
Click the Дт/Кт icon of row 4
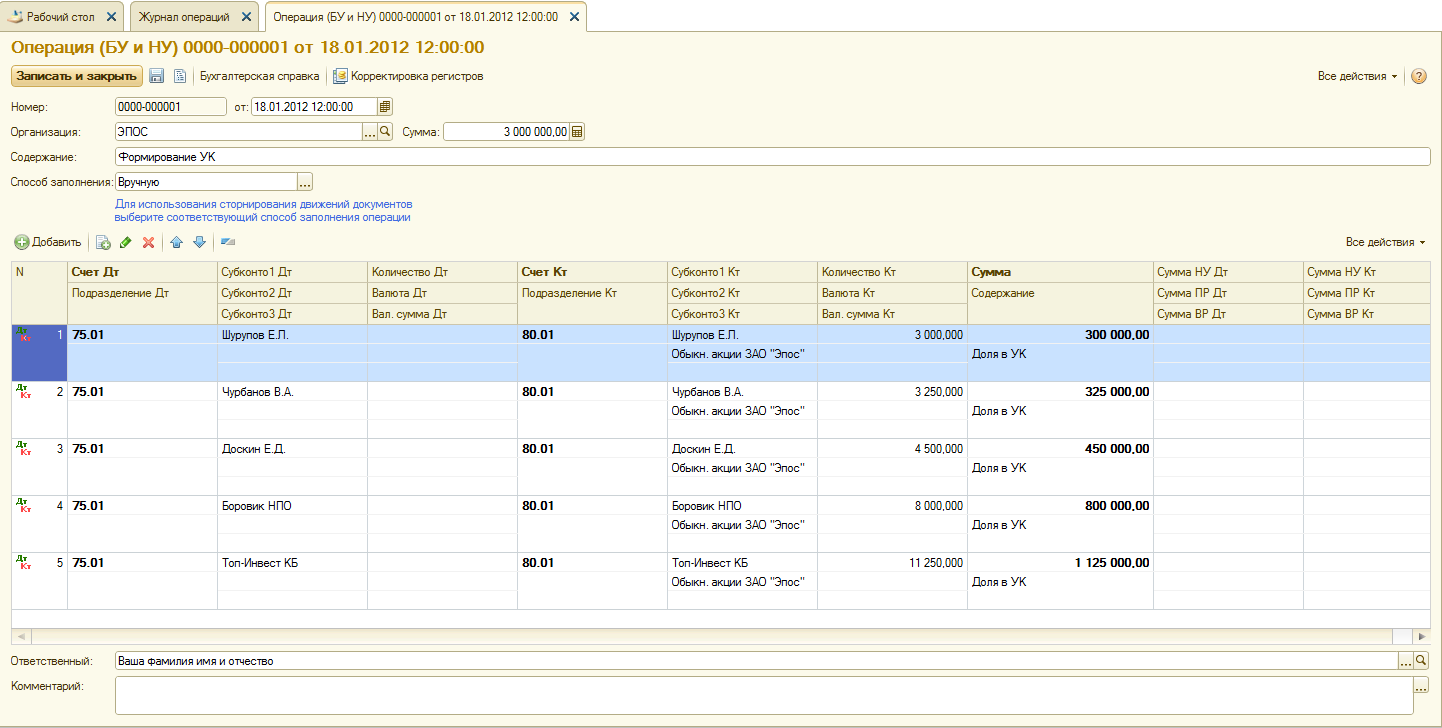click(x=24, y=507)
